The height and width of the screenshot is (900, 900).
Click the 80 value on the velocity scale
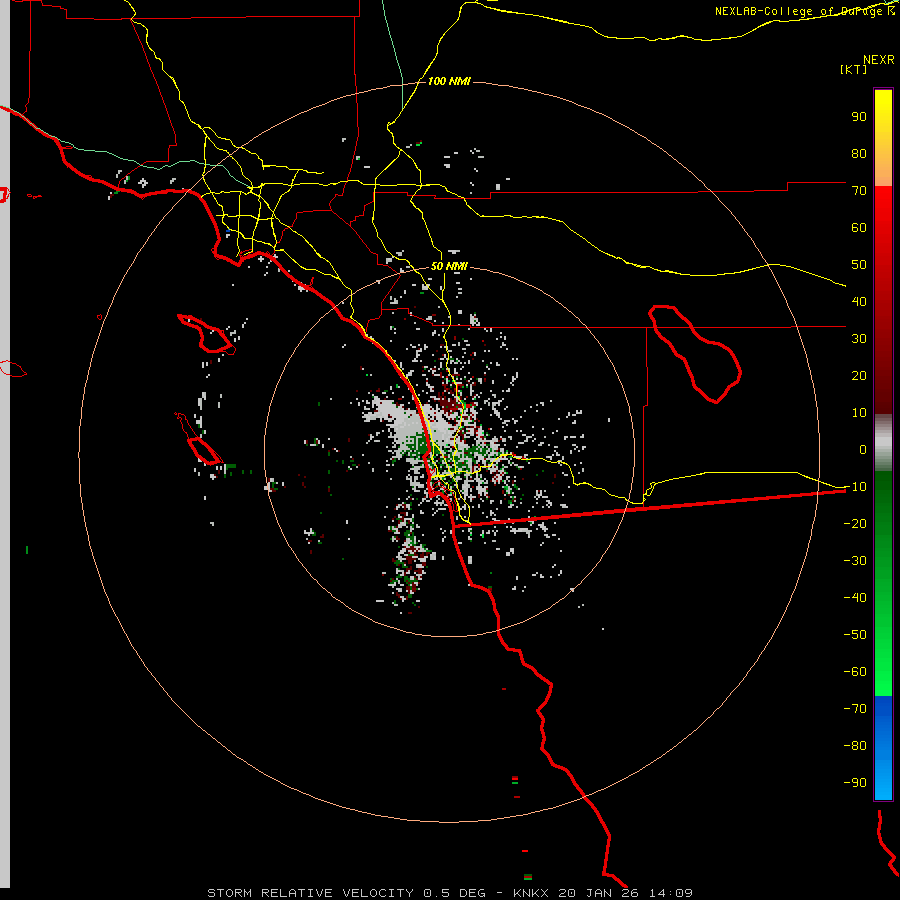(859, 153)
